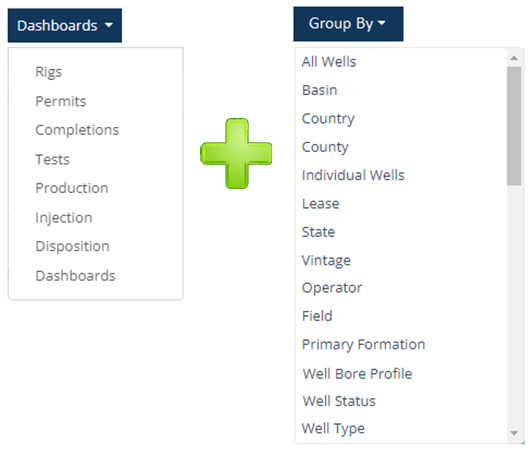The image size is (531, 454).
Task: Click the green plus icon
Action: click(236, 153)
